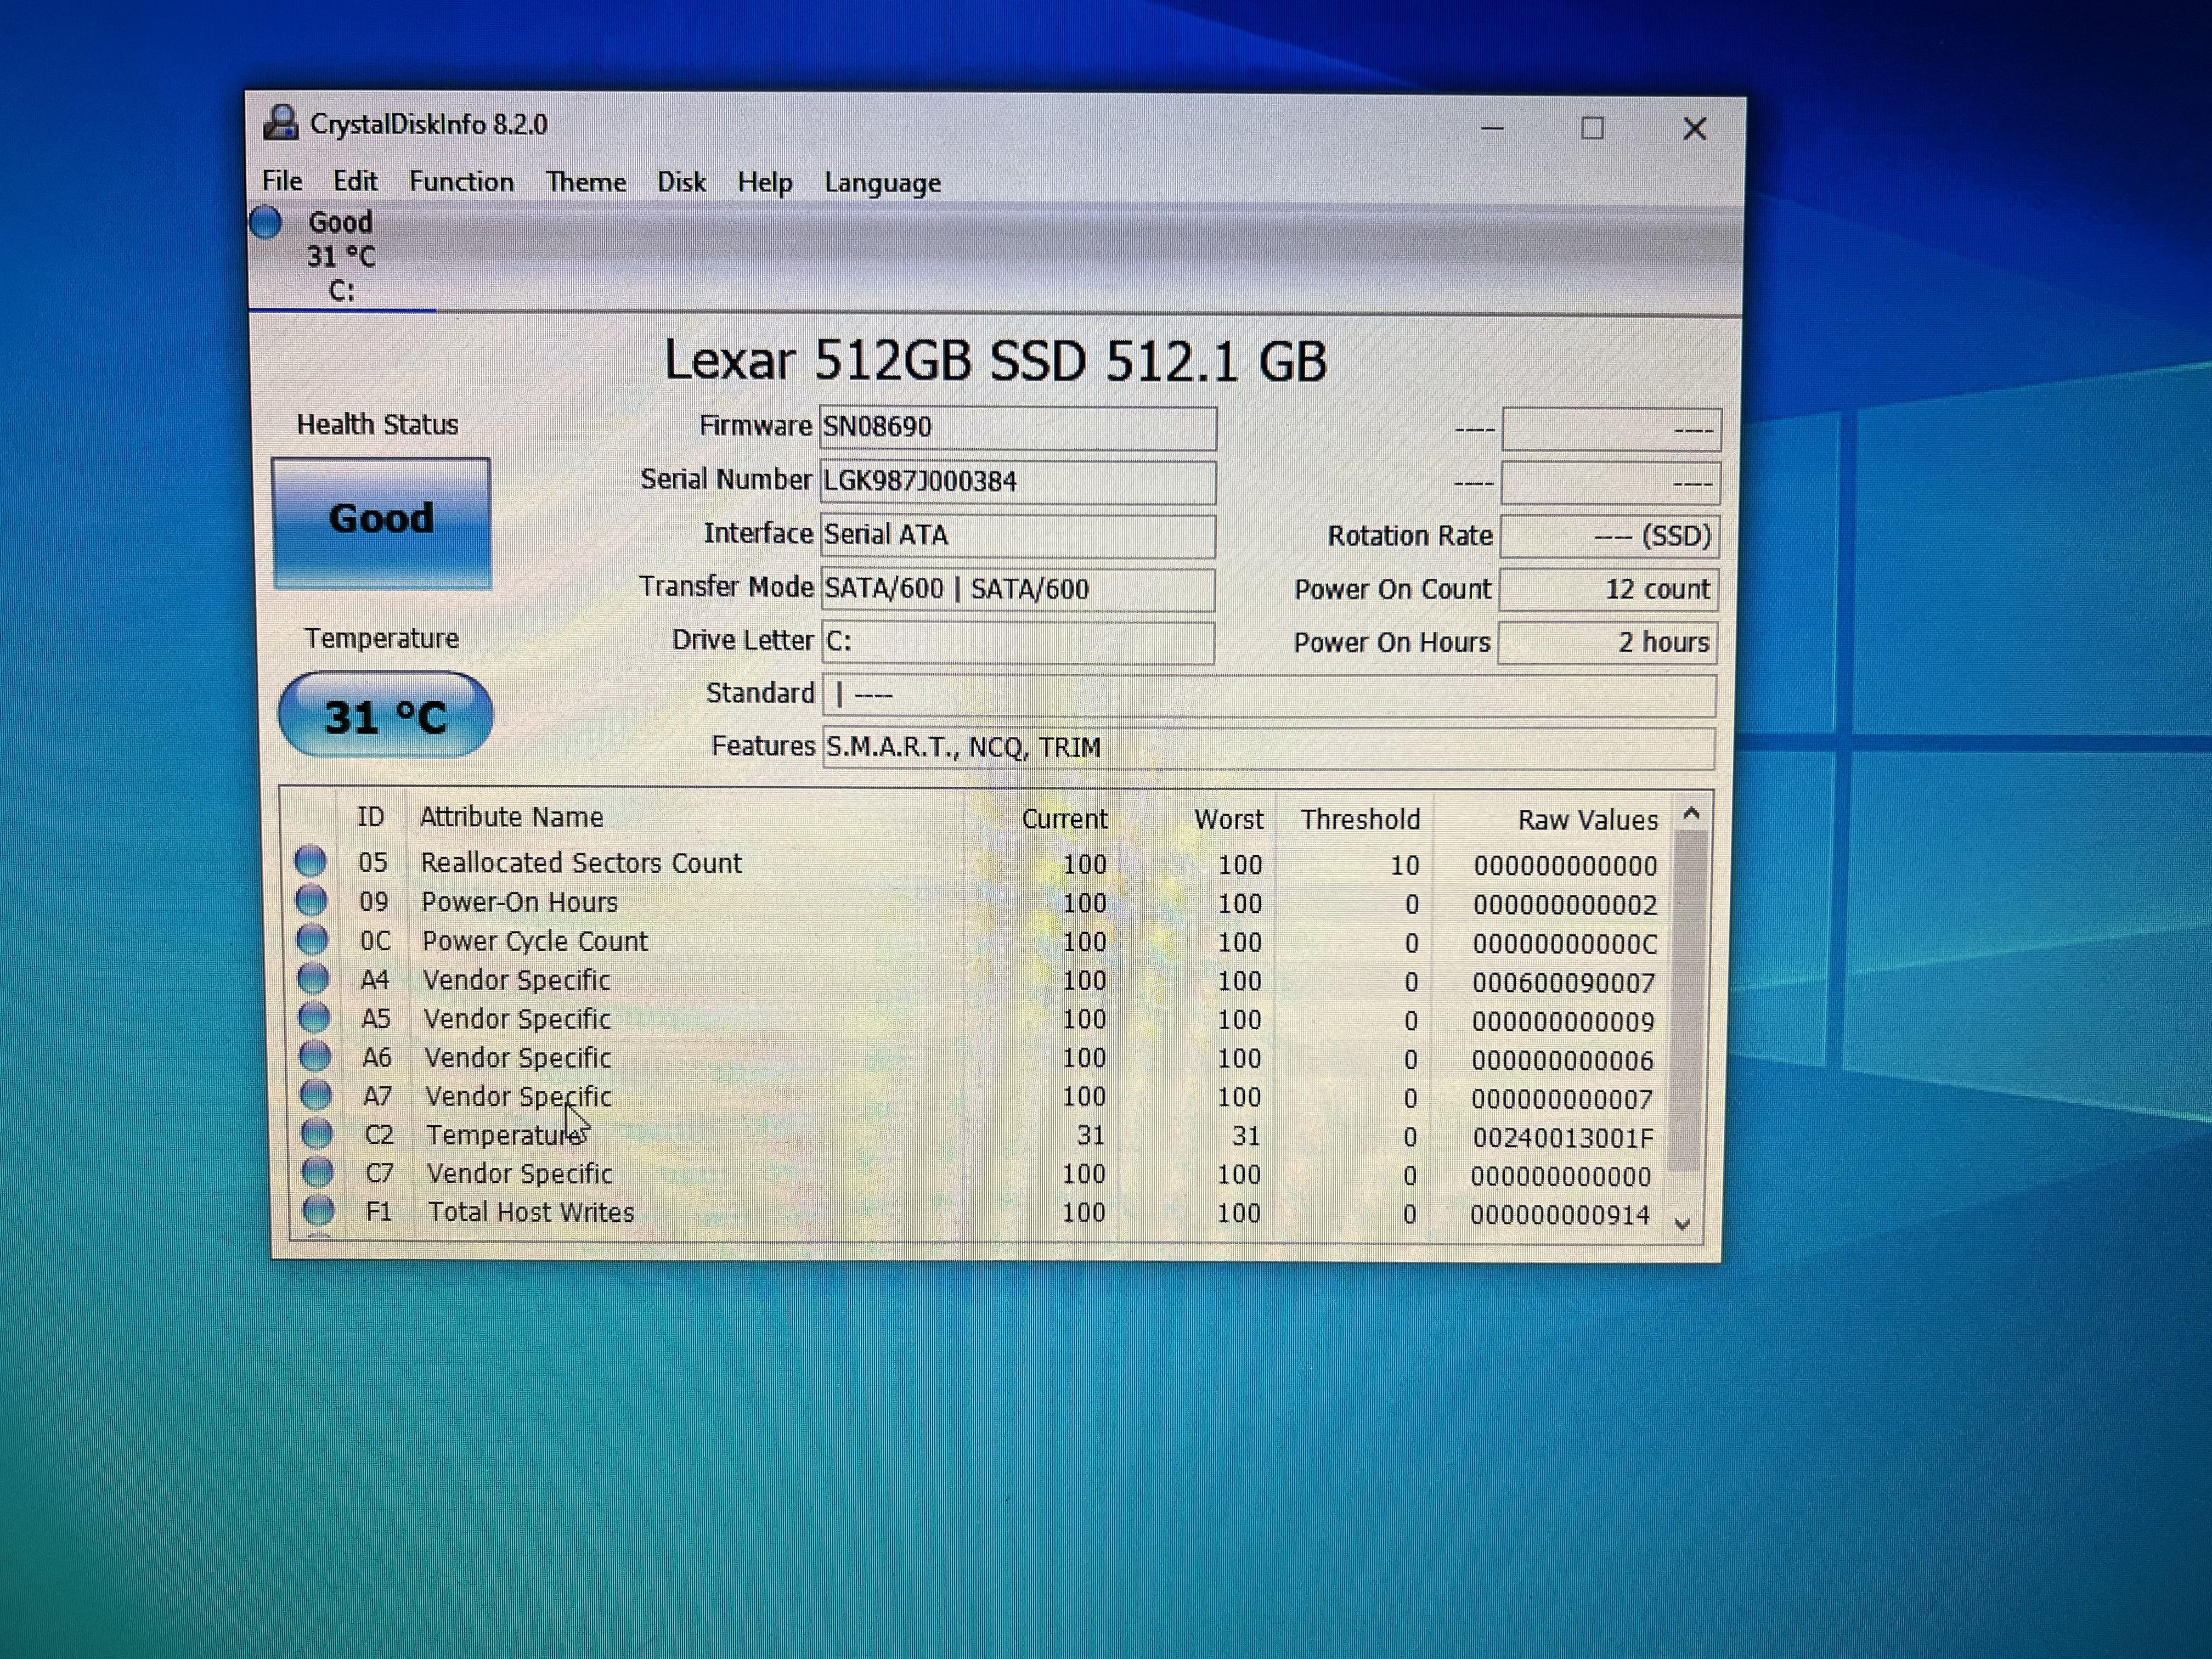The height and width of the screenshot is (1659, 2212).
Task: Click the Power On Hours value box
Action: pyautogui.click(x=1608, y=643)
